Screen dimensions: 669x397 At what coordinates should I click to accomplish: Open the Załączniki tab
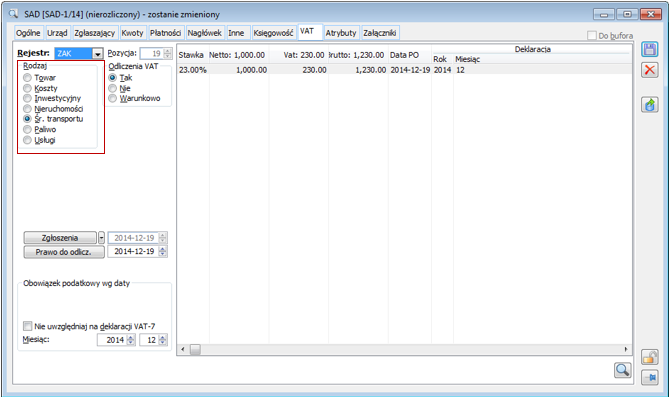[380, 33]
